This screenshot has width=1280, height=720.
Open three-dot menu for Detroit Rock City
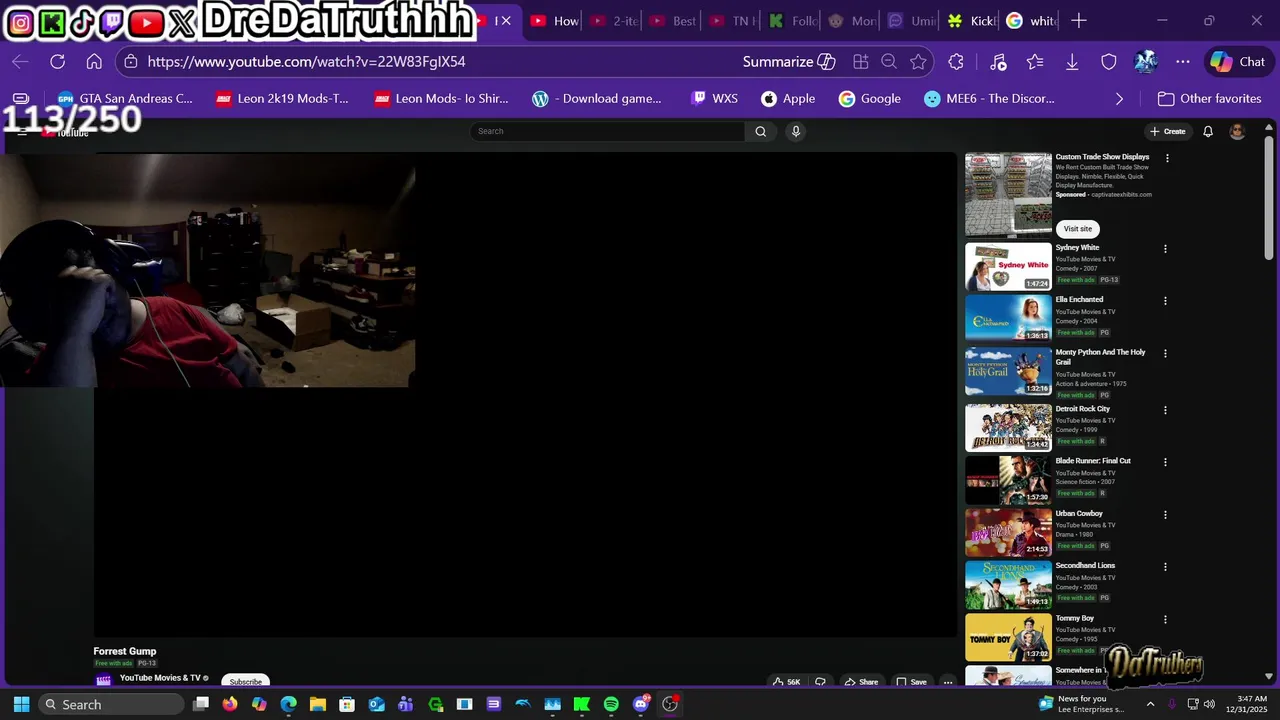tap(1165, 410)
